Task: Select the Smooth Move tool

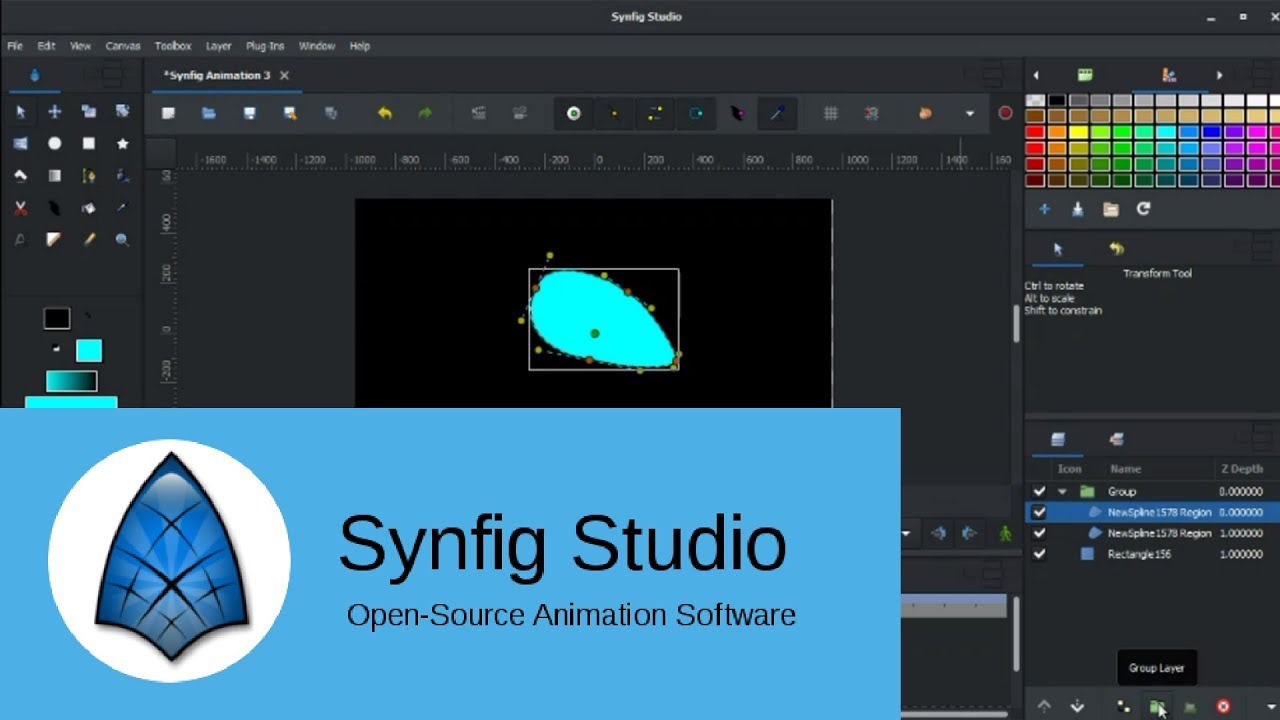Action: pos(55,112)
